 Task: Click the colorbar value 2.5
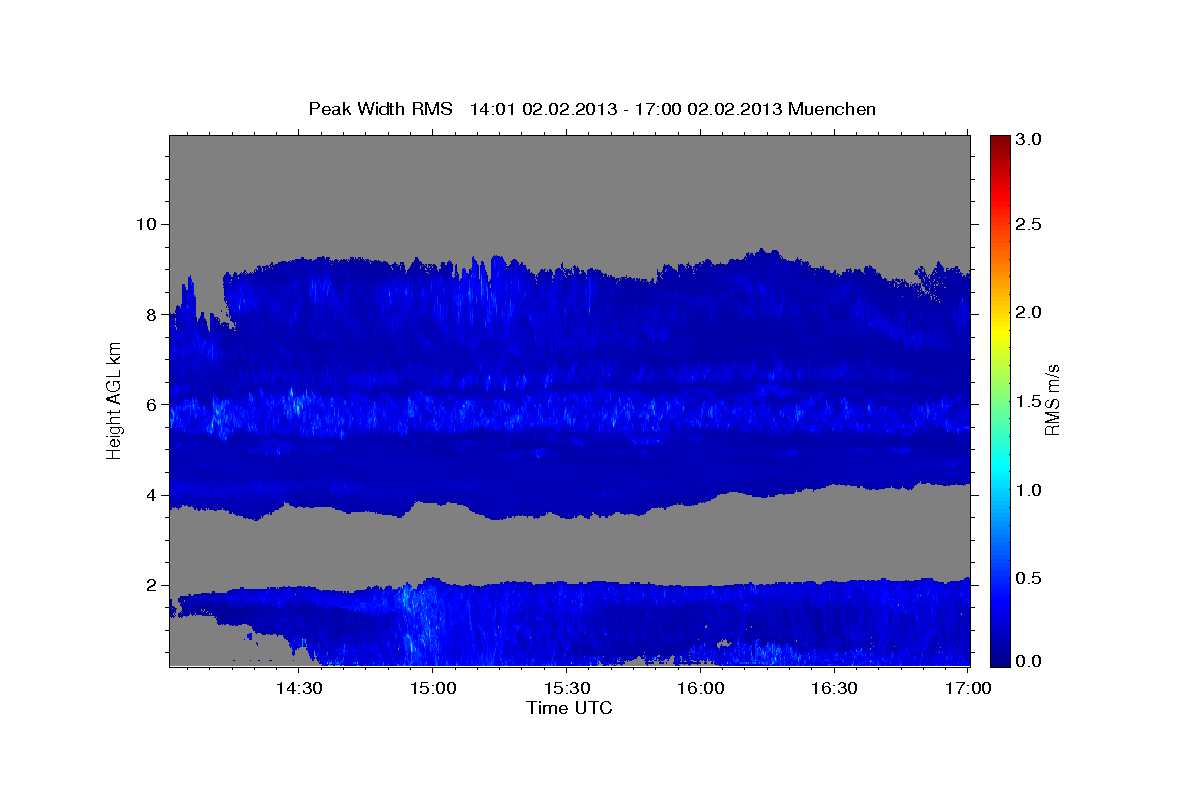tap(1030, 224)
